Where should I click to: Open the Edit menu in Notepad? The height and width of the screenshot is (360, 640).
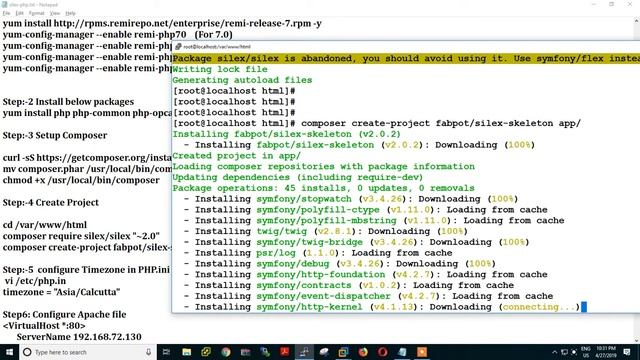click(19, 13)
